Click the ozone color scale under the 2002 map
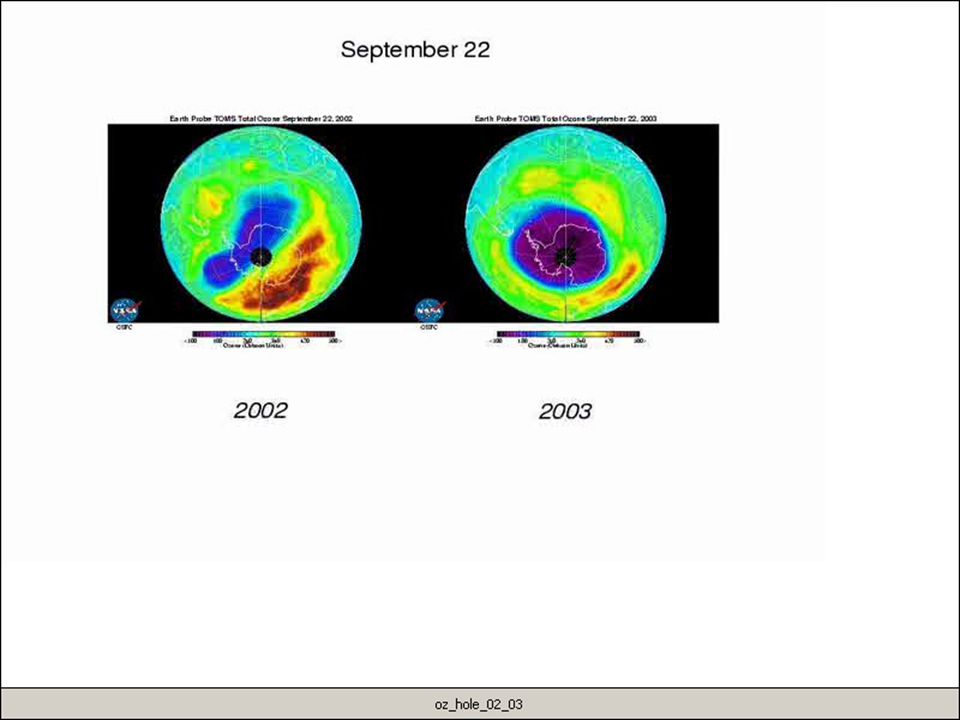Image resolution: width=960 pixels, height=720 pixels. point(263,334)
